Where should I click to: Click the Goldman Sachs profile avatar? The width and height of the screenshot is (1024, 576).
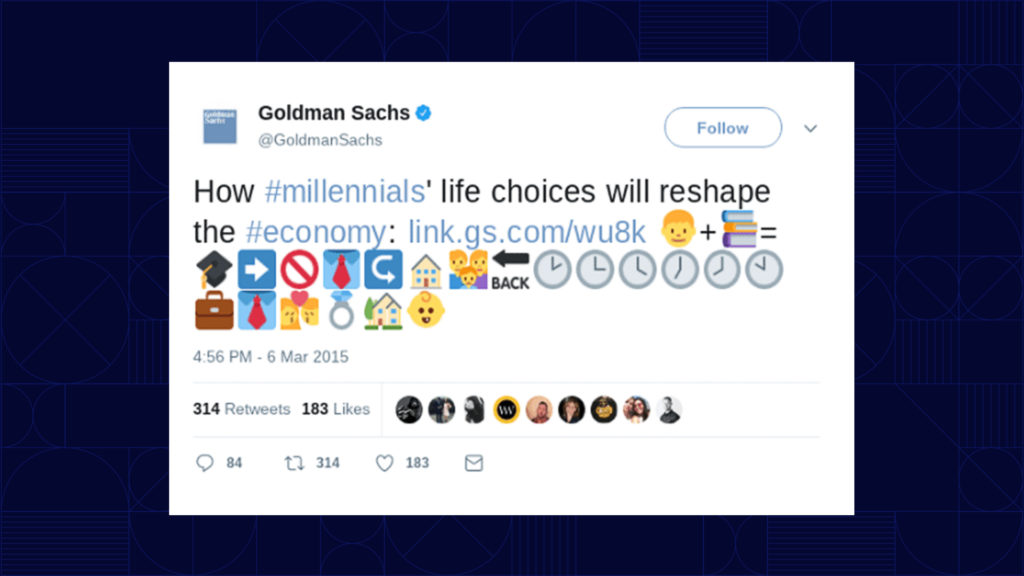(x=219, y=126)
